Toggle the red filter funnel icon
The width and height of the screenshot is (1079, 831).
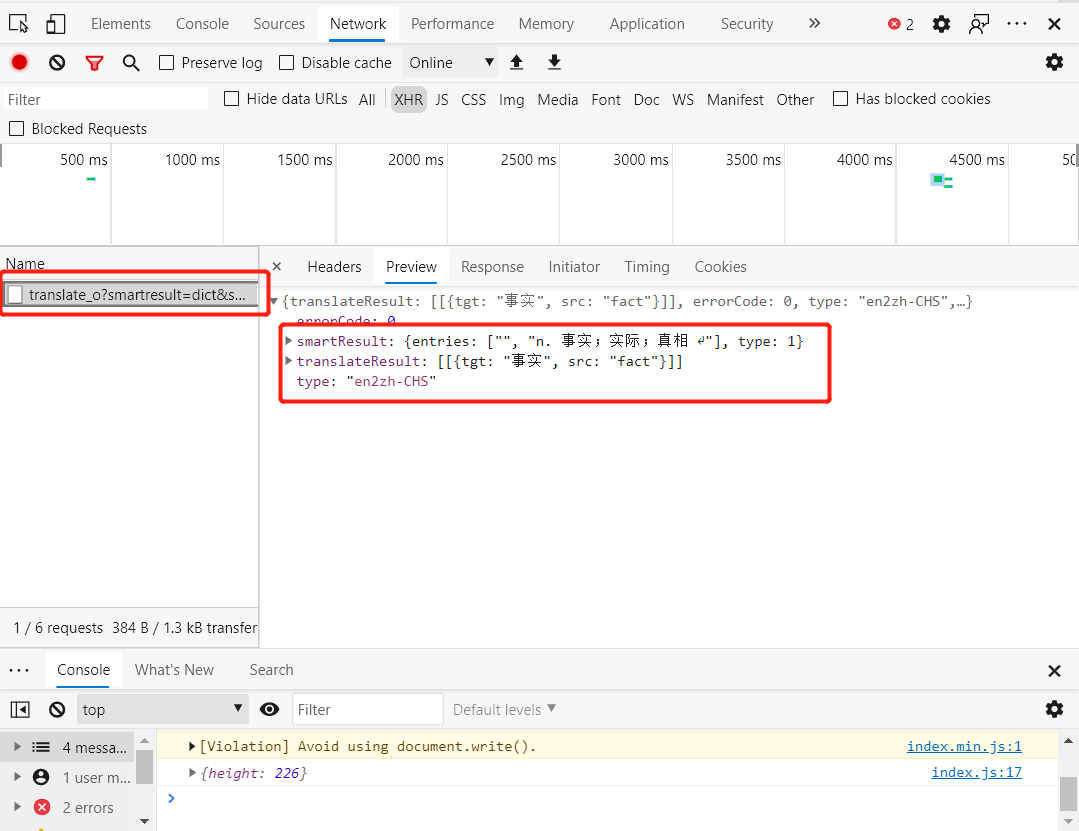(94, 63)
